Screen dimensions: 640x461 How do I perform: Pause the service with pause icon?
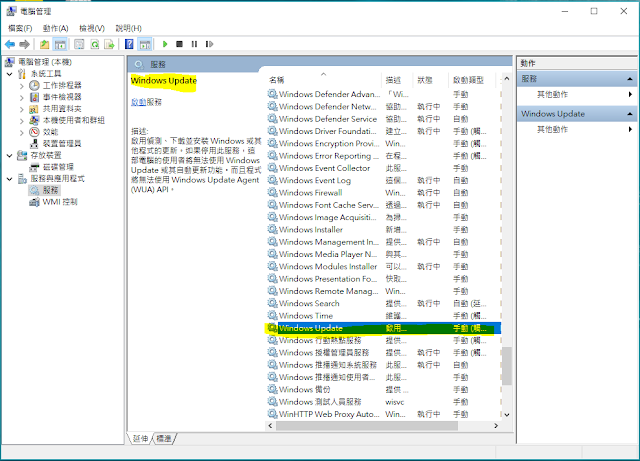[194, 44]
